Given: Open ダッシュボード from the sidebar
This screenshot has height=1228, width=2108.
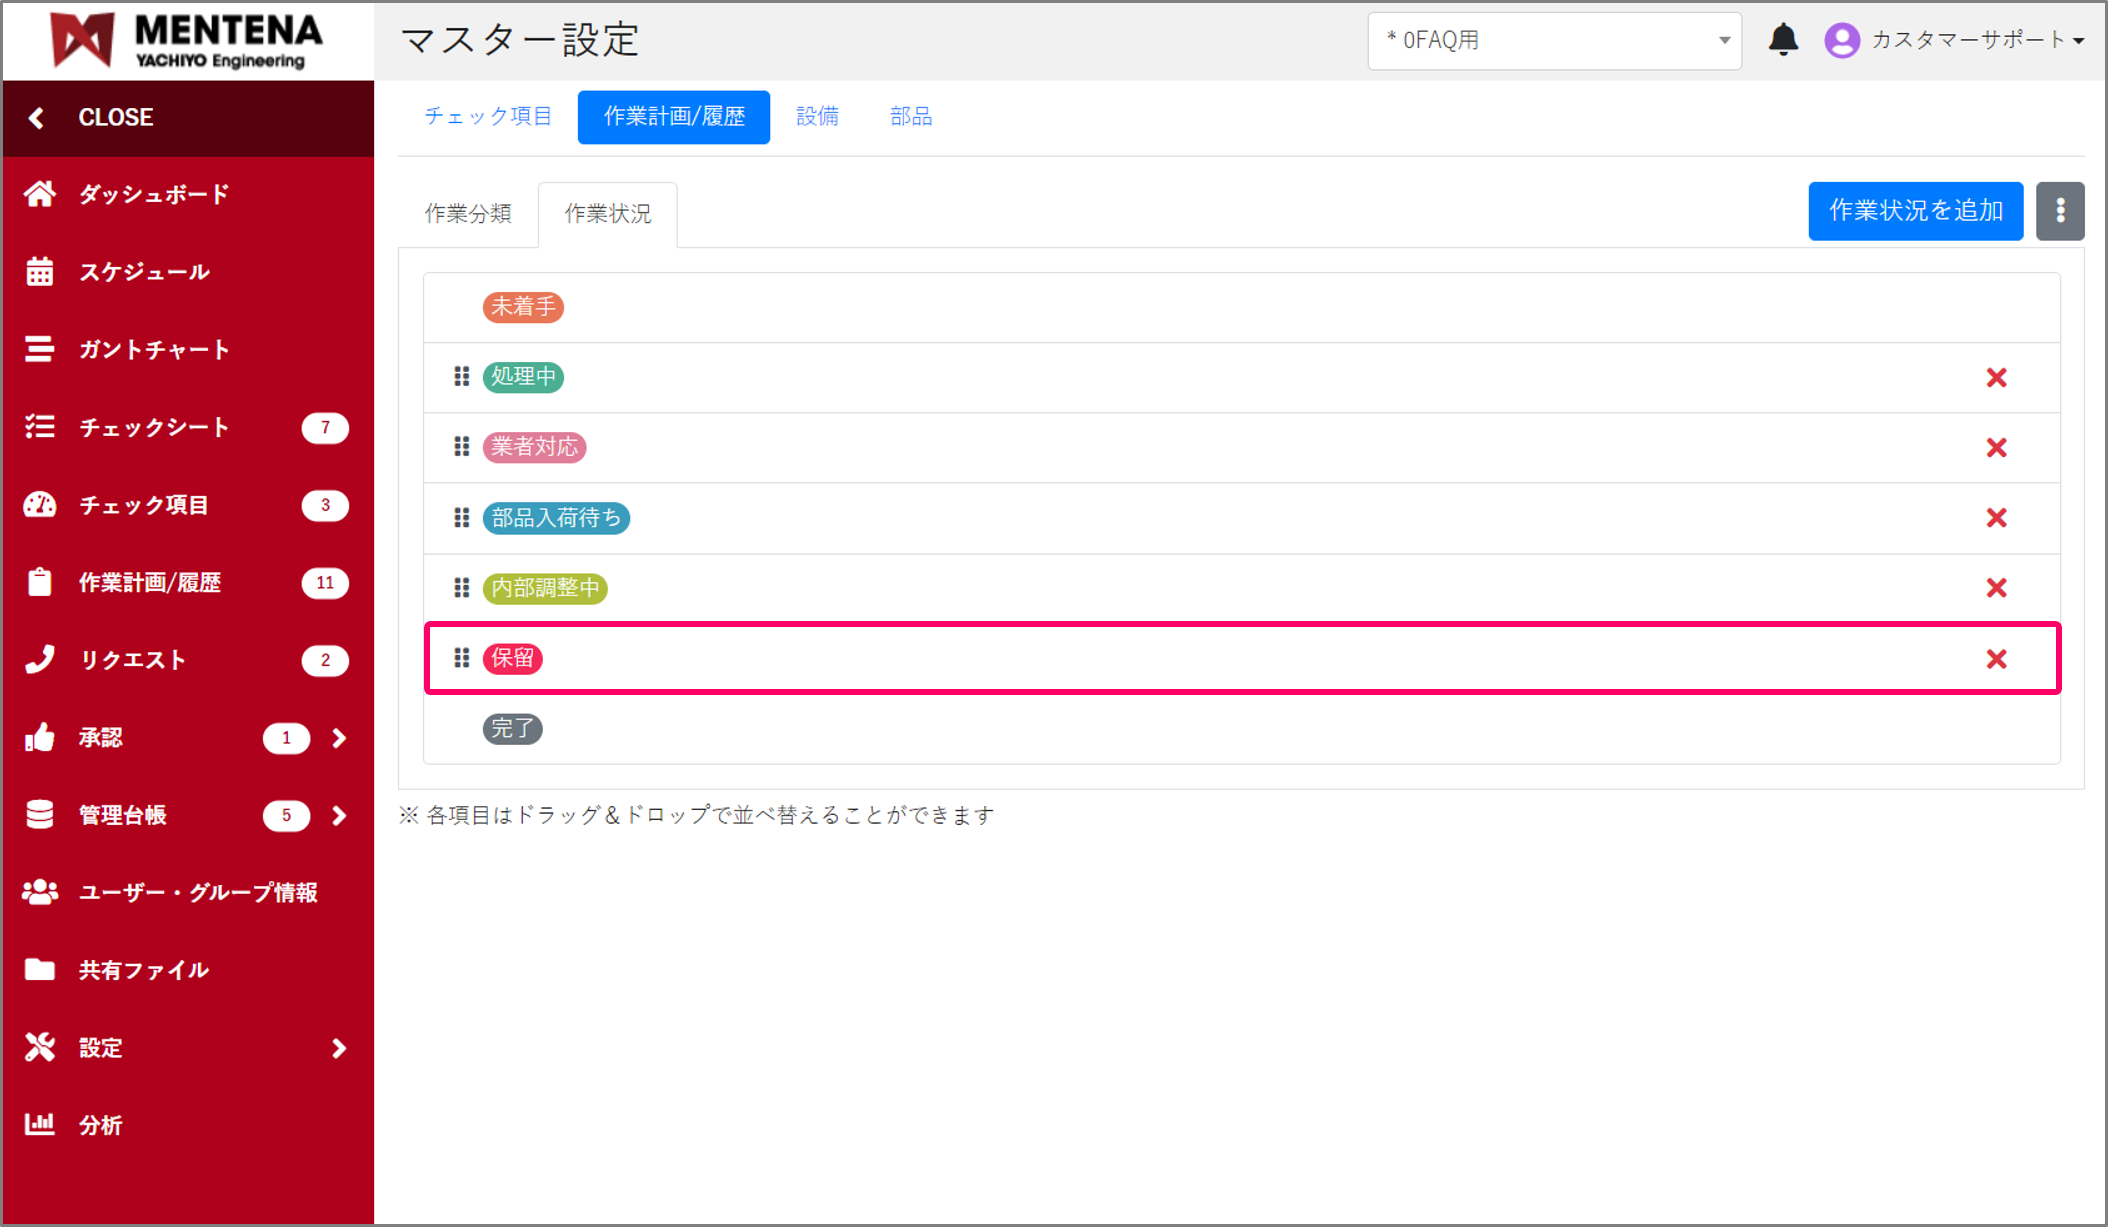Looking at the screenshot, I should 153,194.
